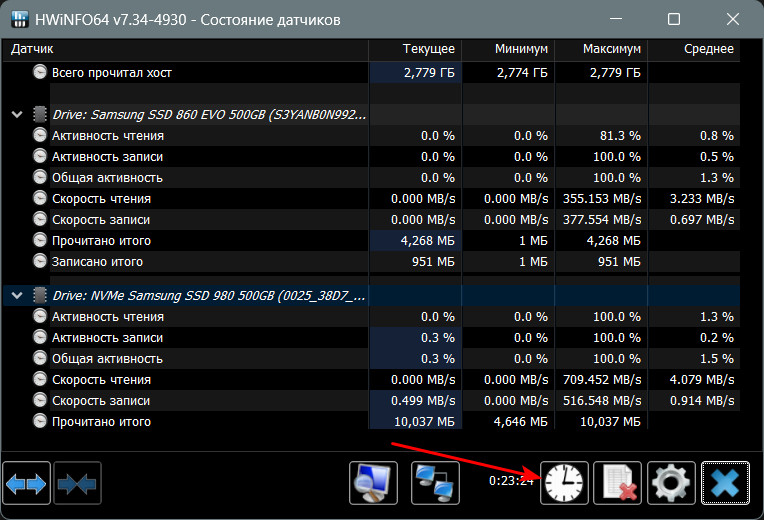Open the system summary monitor icon
764x520 pixels.
click(x=373, y=483)
